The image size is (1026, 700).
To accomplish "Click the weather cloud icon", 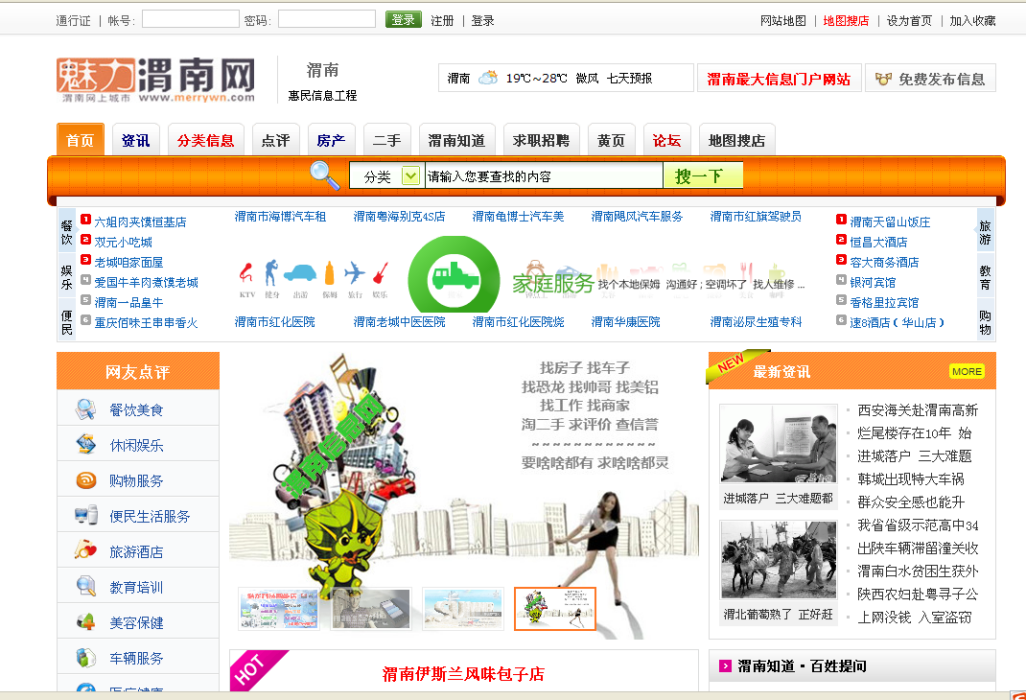I will [488, 78].
